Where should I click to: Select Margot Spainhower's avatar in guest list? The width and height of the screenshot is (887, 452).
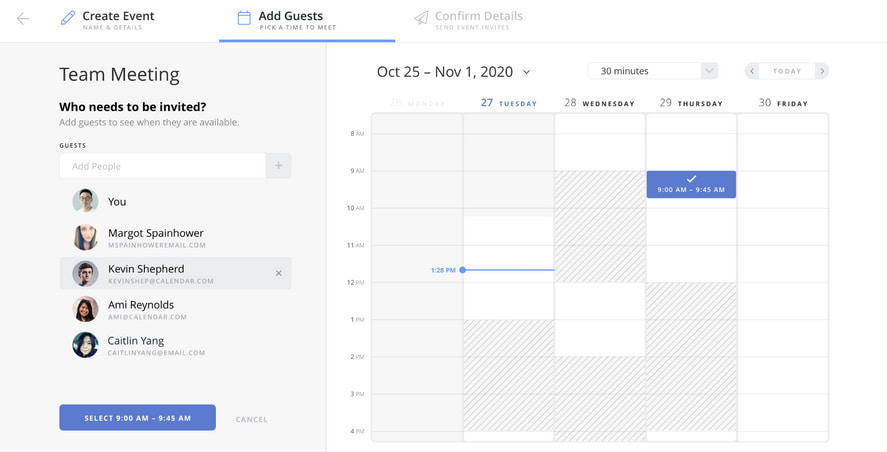pyautogui.click(x=85, y=237)
